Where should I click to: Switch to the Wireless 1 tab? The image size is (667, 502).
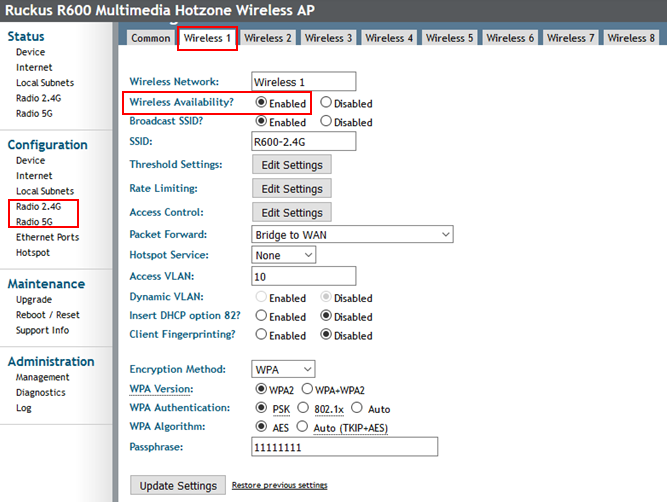(207, 38)
